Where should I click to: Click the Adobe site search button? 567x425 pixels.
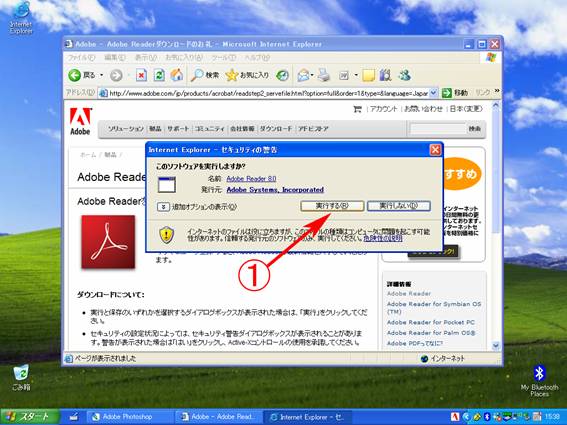pyautogui.click(x=475, y=129)
